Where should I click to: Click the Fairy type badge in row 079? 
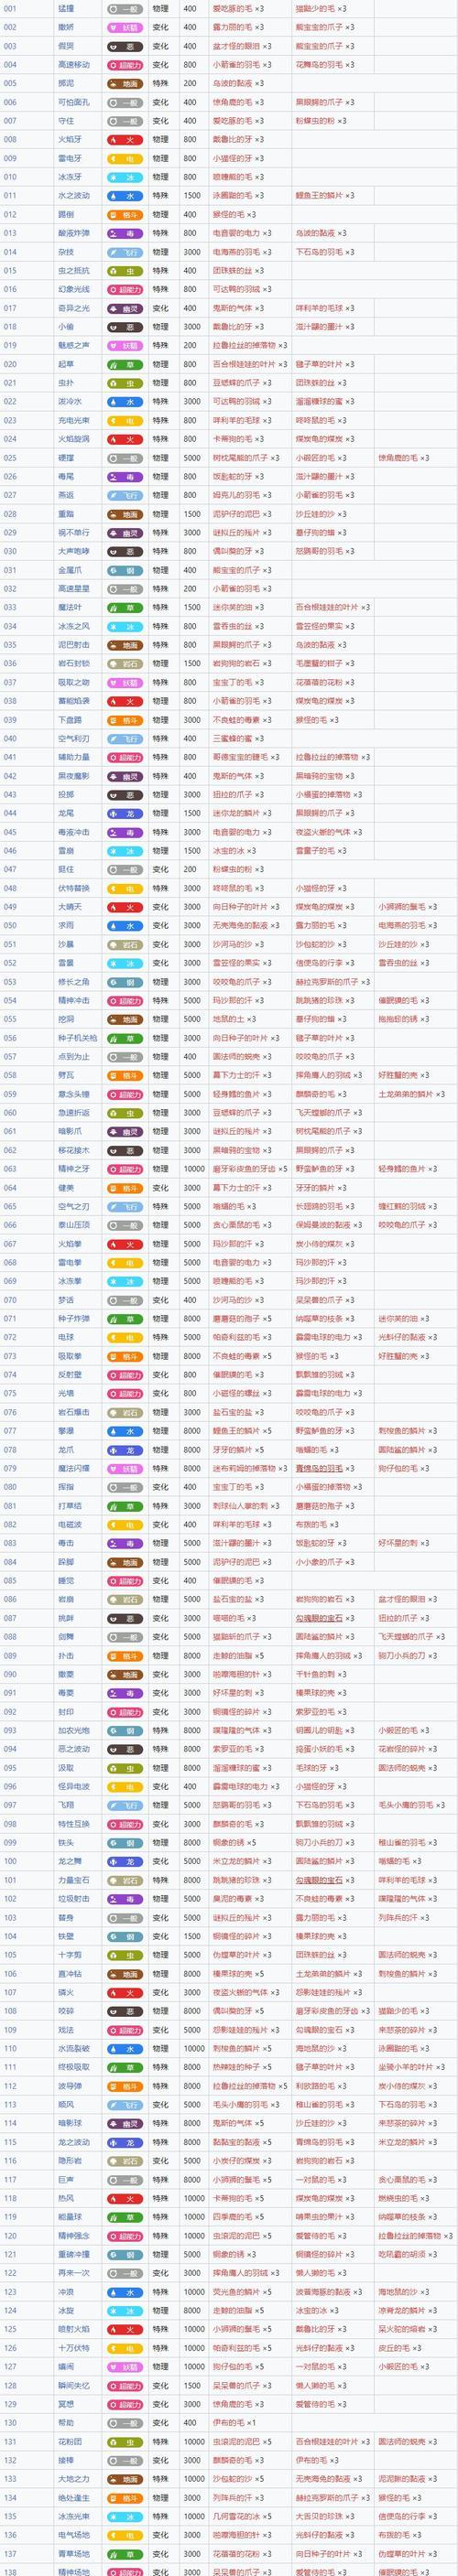click(124, 1468)
